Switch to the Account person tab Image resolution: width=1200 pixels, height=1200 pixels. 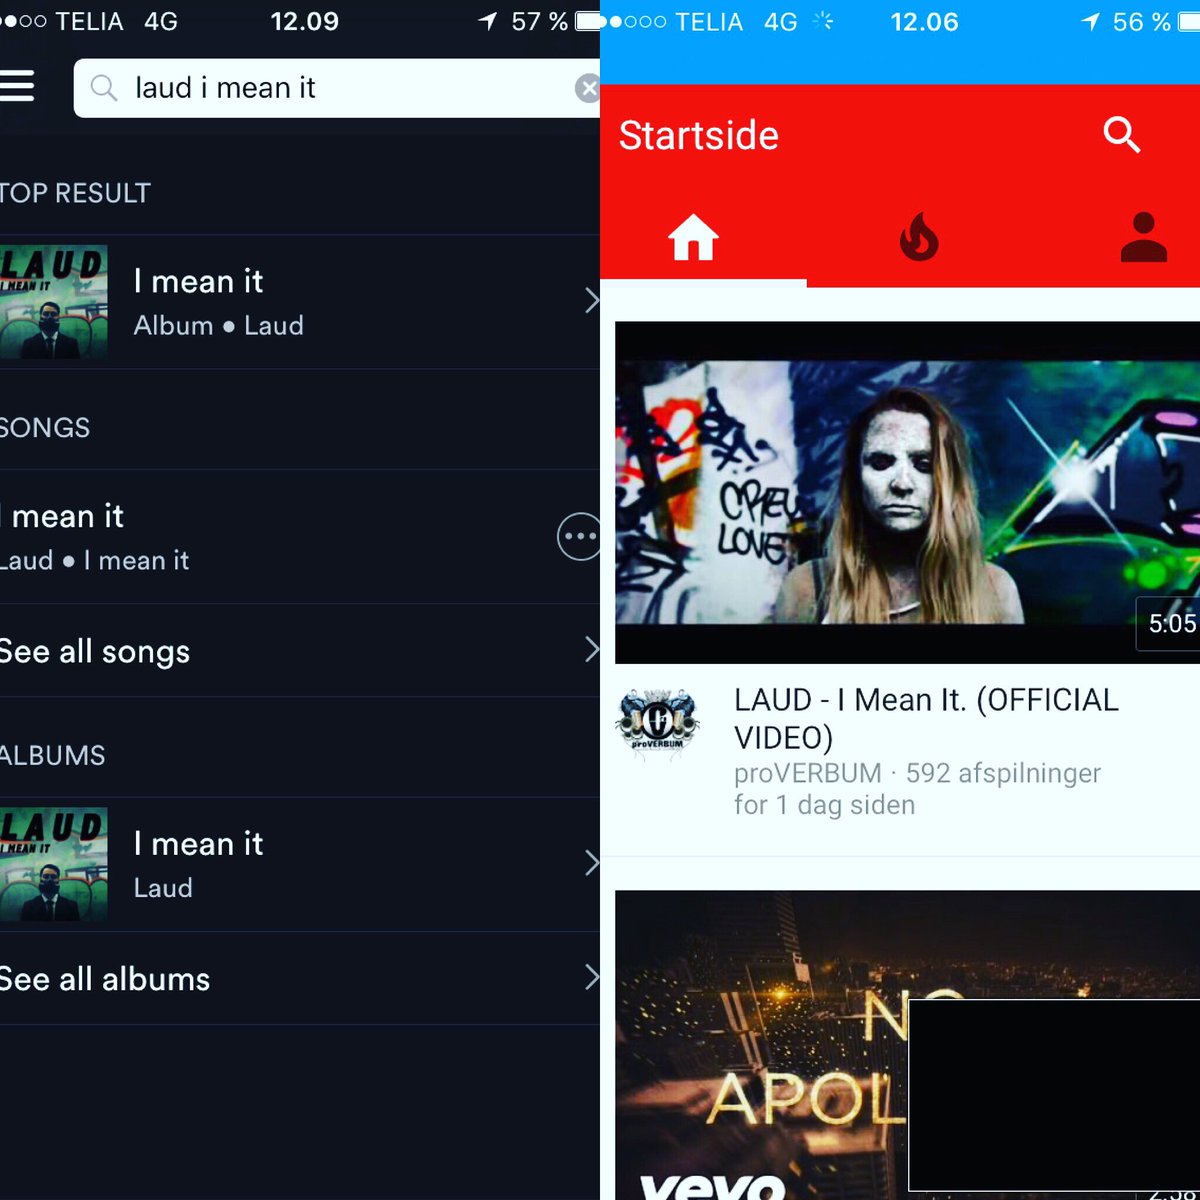(1144, 238)
